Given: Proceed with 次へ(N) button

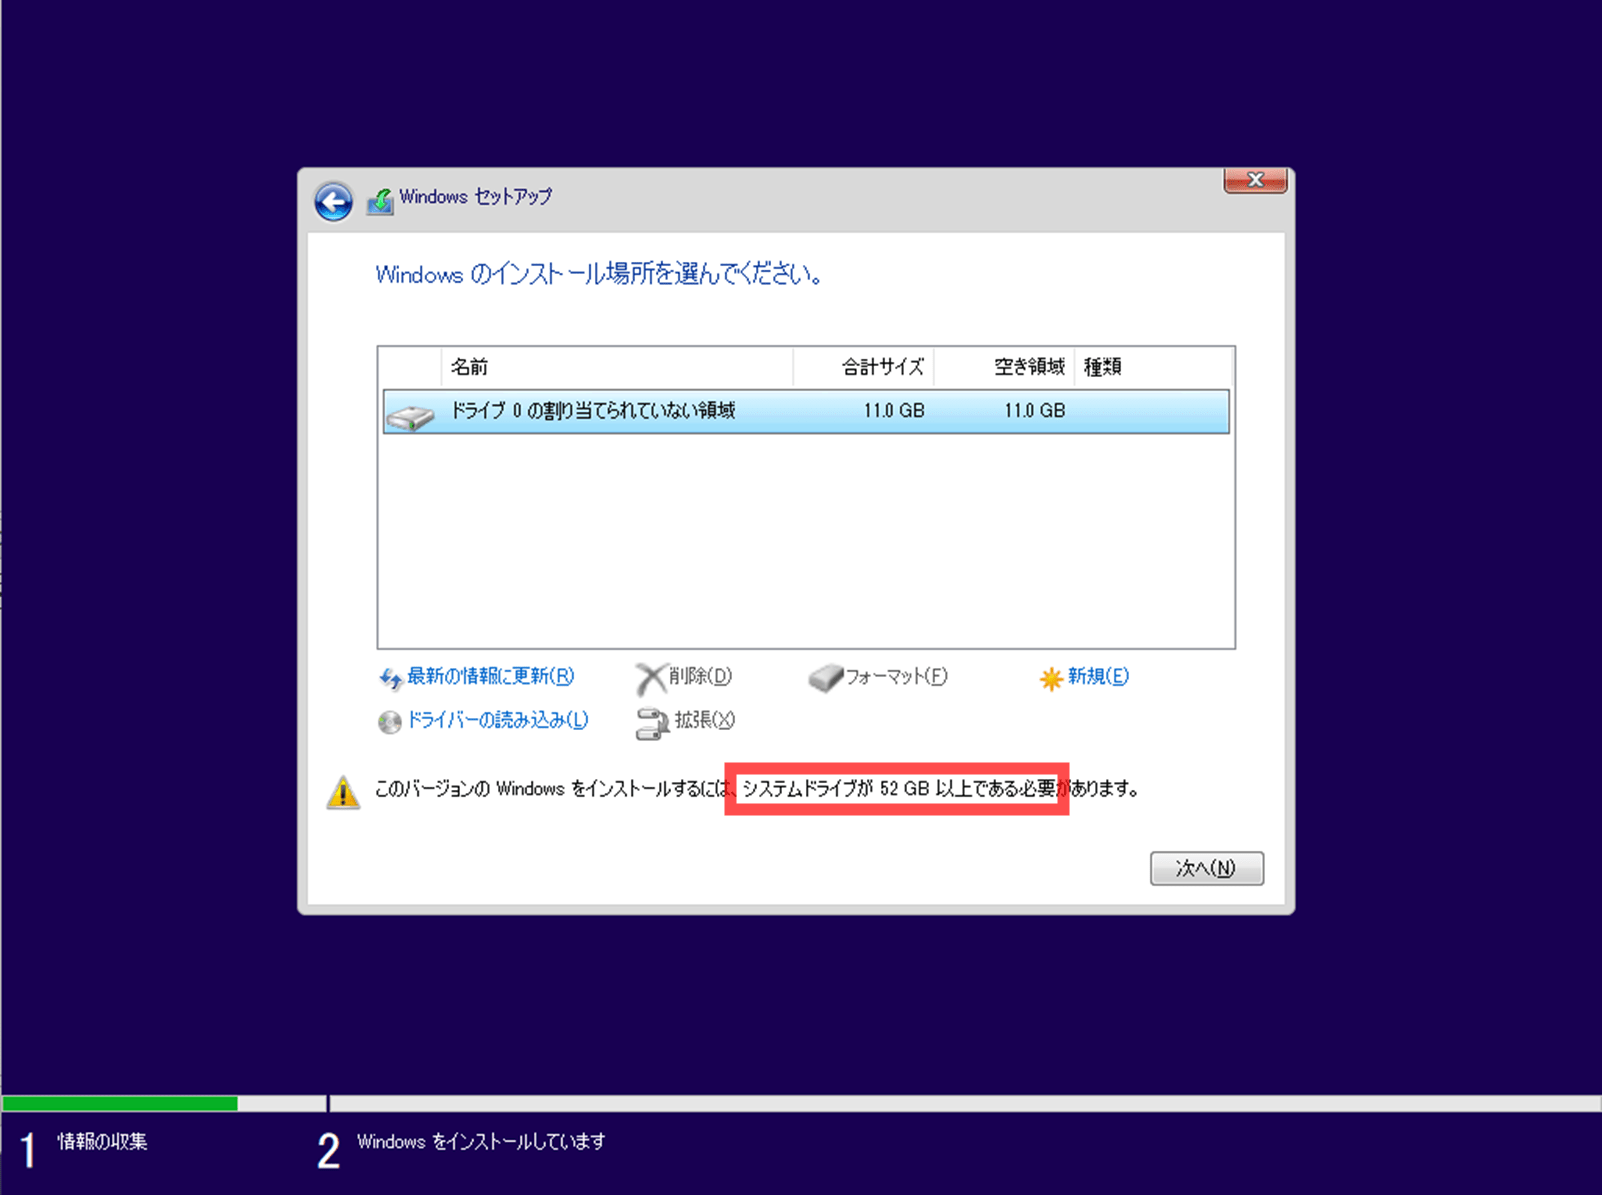Looking at the screenshot, I should (x=1207, y=868).
